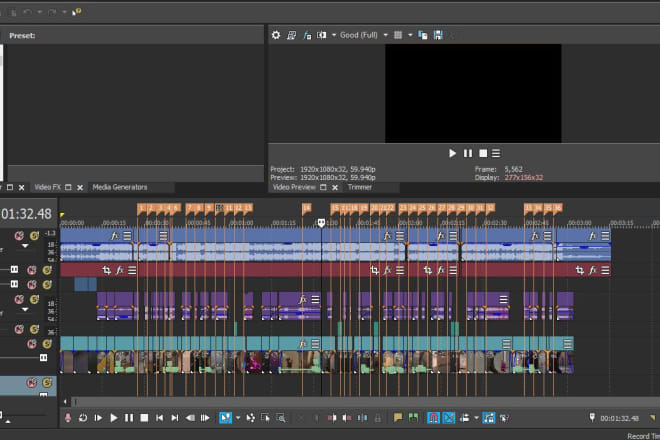Click the Split event icon
The height and width of the screenshot is (440, 660).
tap(362, 418)
